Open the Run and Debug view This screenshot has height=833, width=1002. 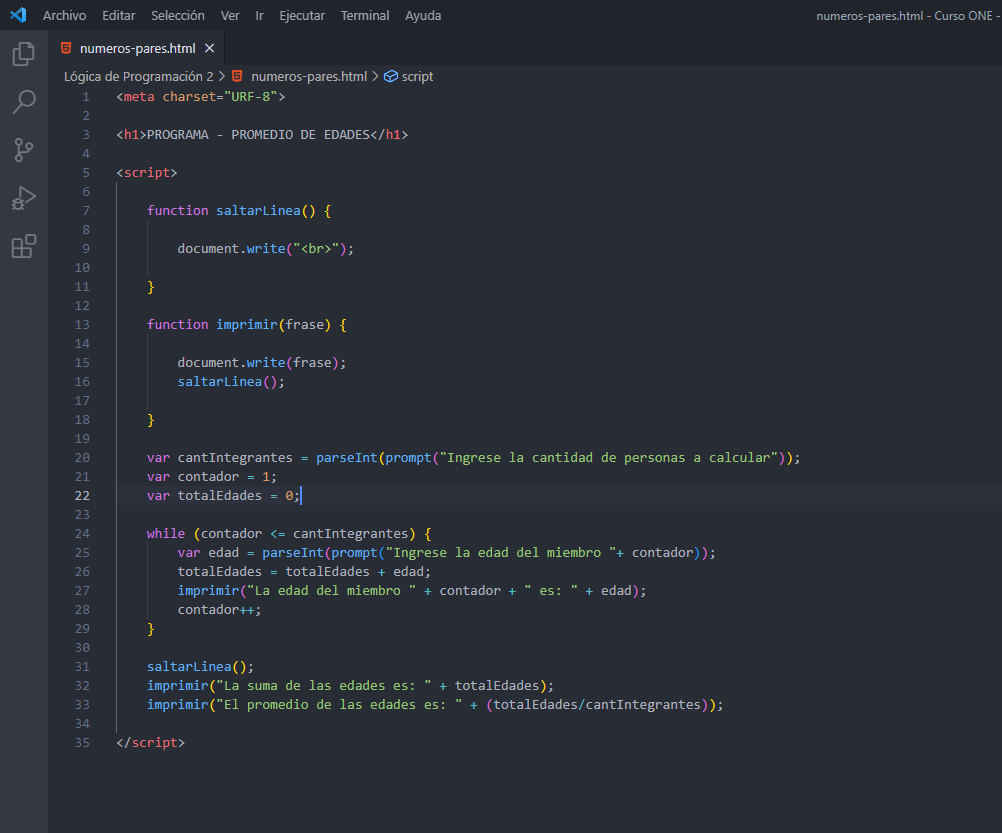[24, 198]
